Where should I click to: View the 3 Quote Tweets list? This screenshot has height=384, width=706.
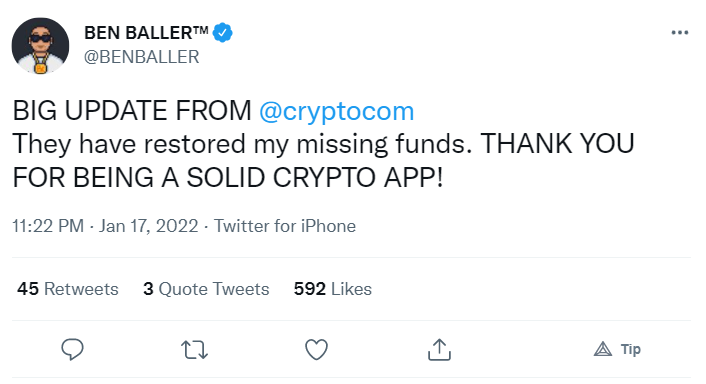pos(206,289)
